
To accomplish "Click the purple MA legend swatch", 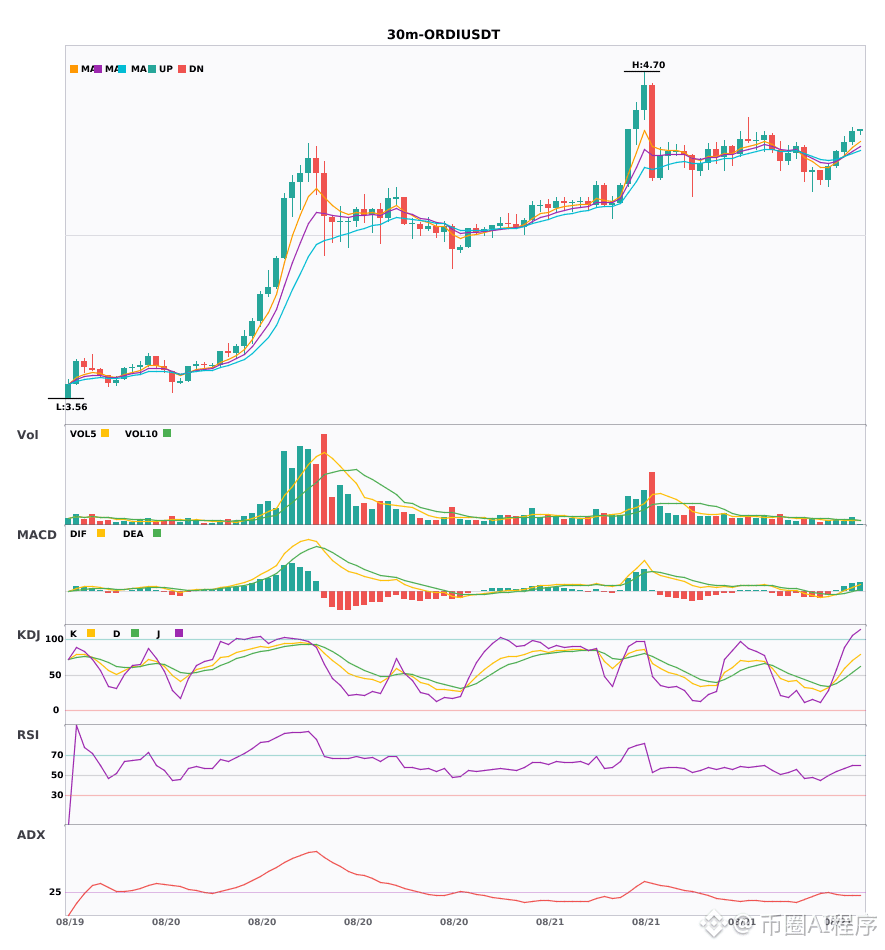I will click(x=98, y=69).
